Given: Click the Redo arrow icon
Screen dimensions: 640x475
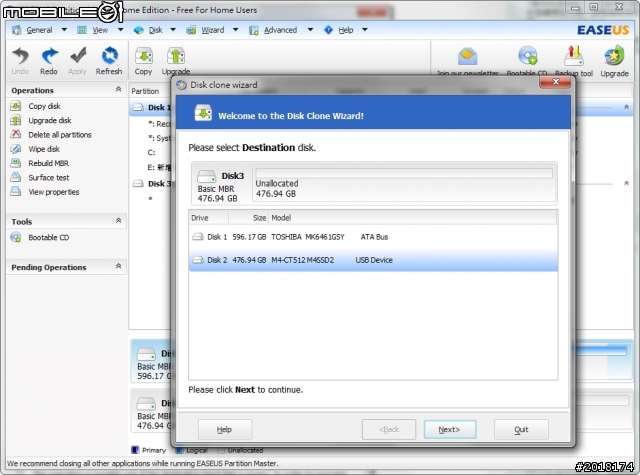Looking at the screenshot, I should [x=49, y=56].
